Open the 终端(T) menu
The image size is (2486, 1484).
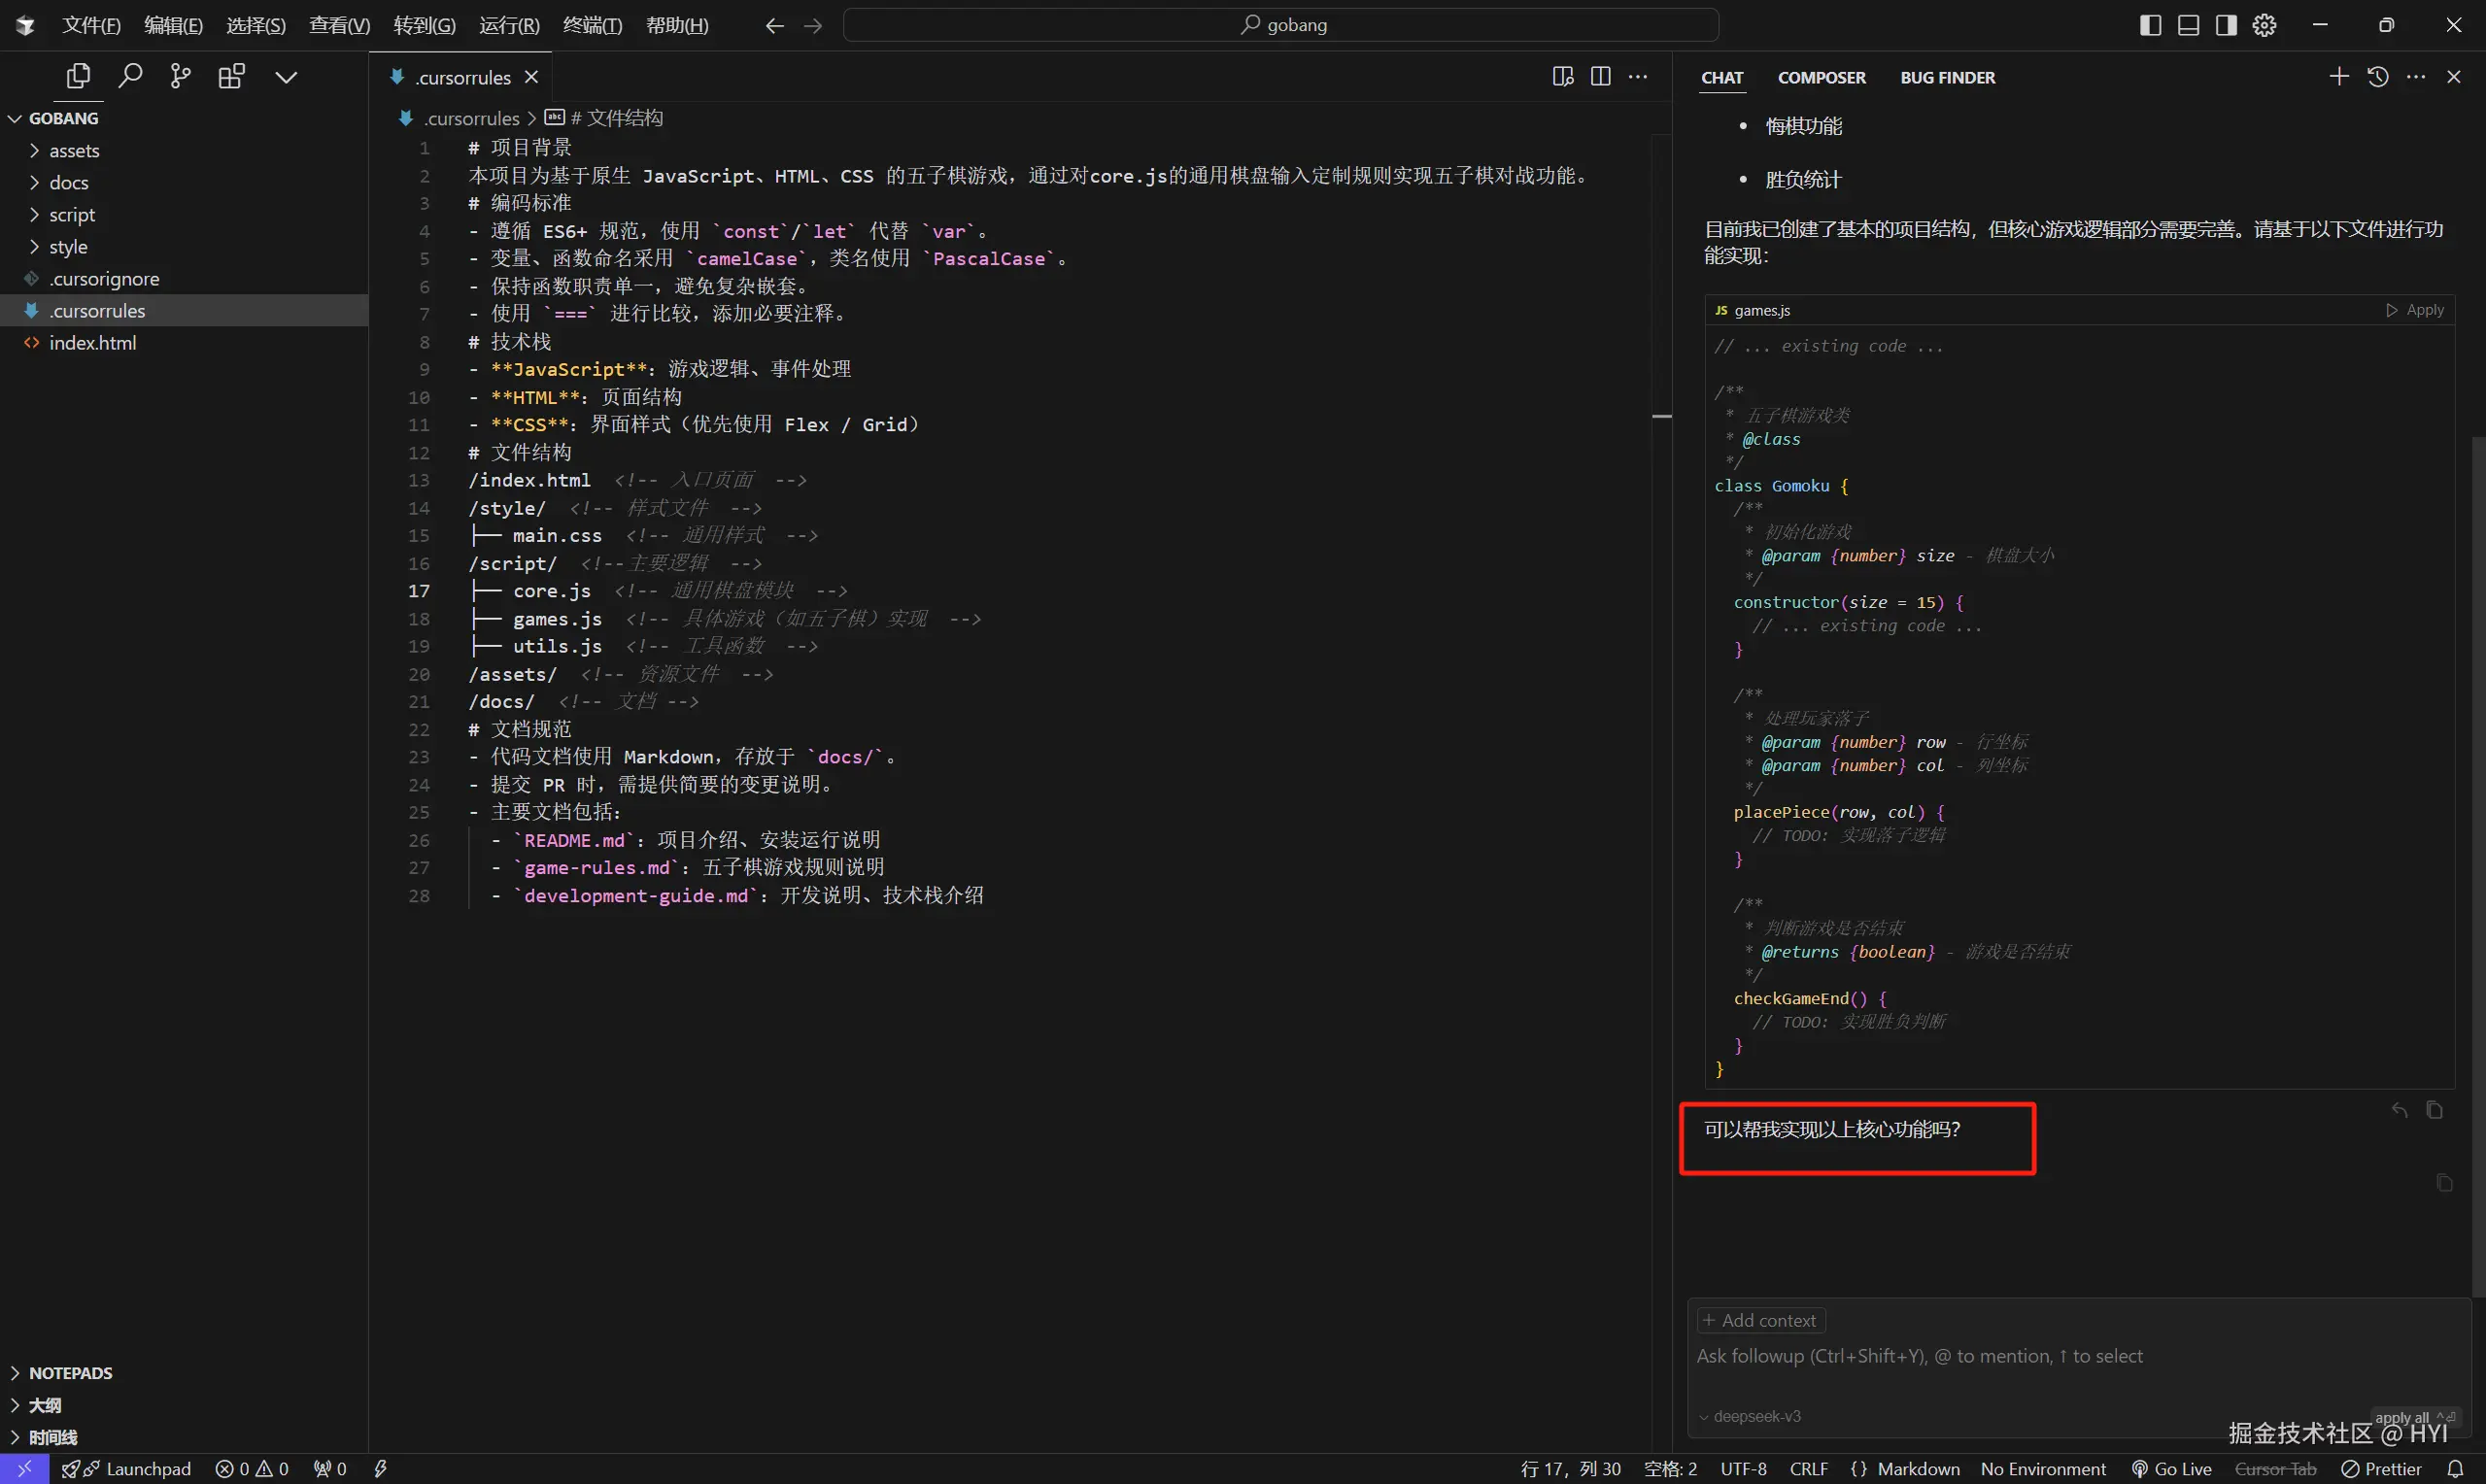pyautogui.click(x=591, y=25)
